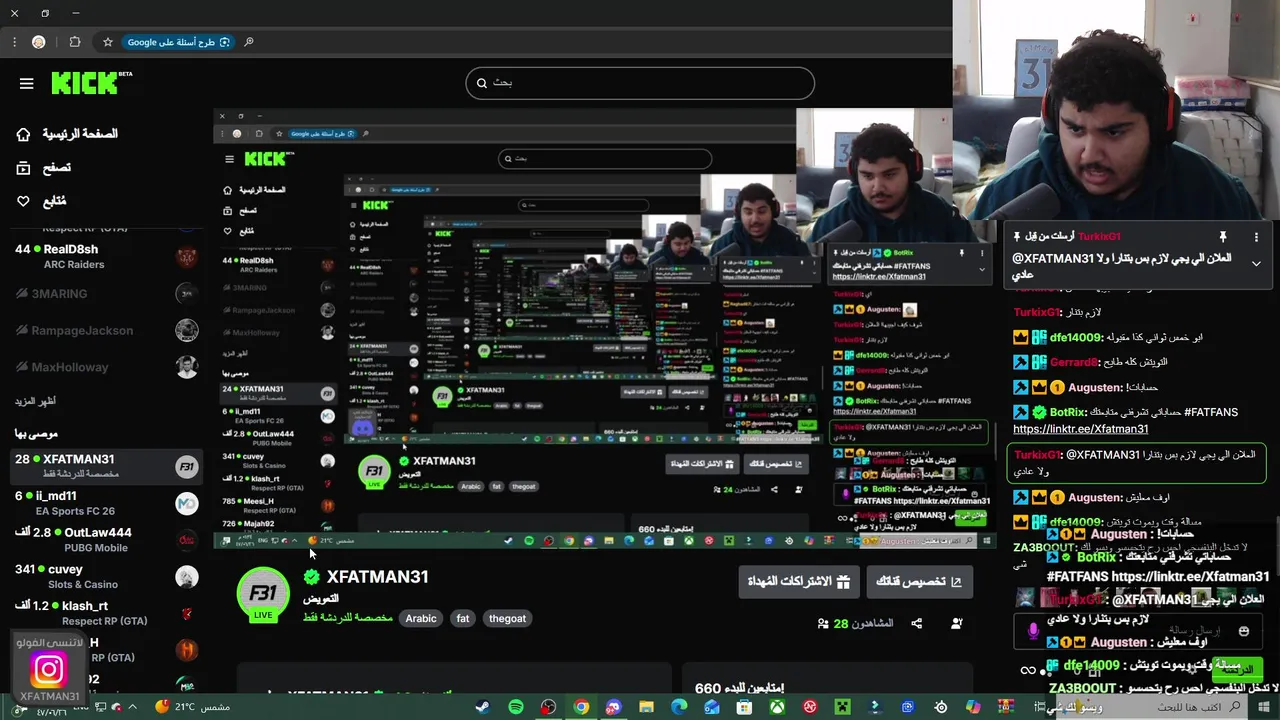The height and width of the screenshot is (720, 1280).
Task: Select OutLaw444 PUBG Mobile channel
Action: tap(105, 540)
